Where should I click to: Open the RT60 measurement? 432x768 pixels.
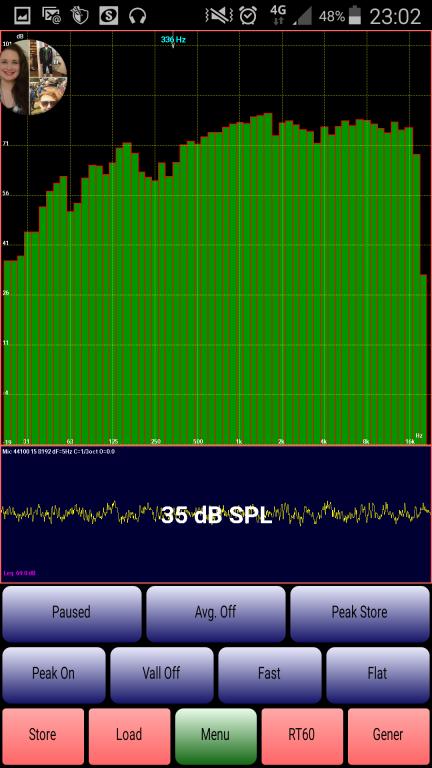point(302,736)
